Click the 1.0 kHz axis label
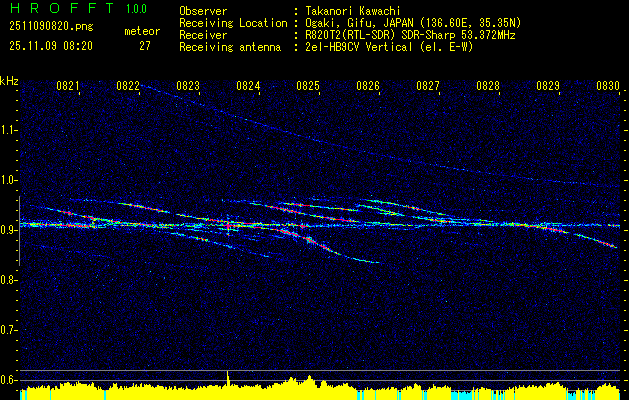629x400 pixels. [9, 180]
